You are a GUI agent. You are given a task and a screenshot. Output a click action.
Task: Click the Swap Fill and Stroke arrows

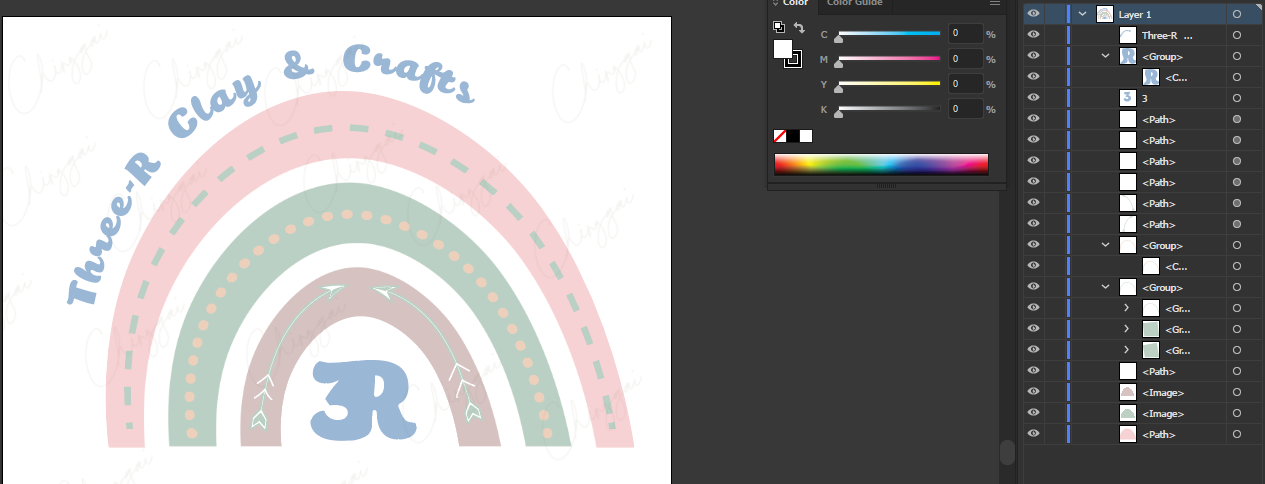pos(798,27)
